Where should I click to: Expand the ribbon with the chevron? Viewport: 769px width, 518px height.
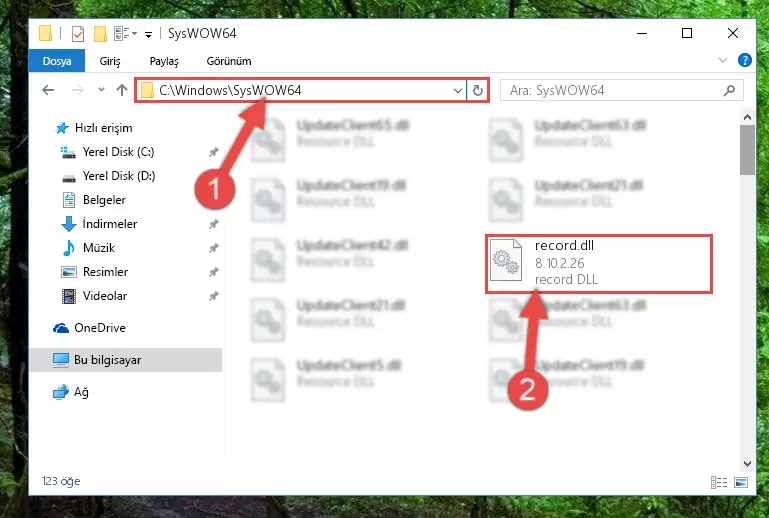[x=722, y=60]
